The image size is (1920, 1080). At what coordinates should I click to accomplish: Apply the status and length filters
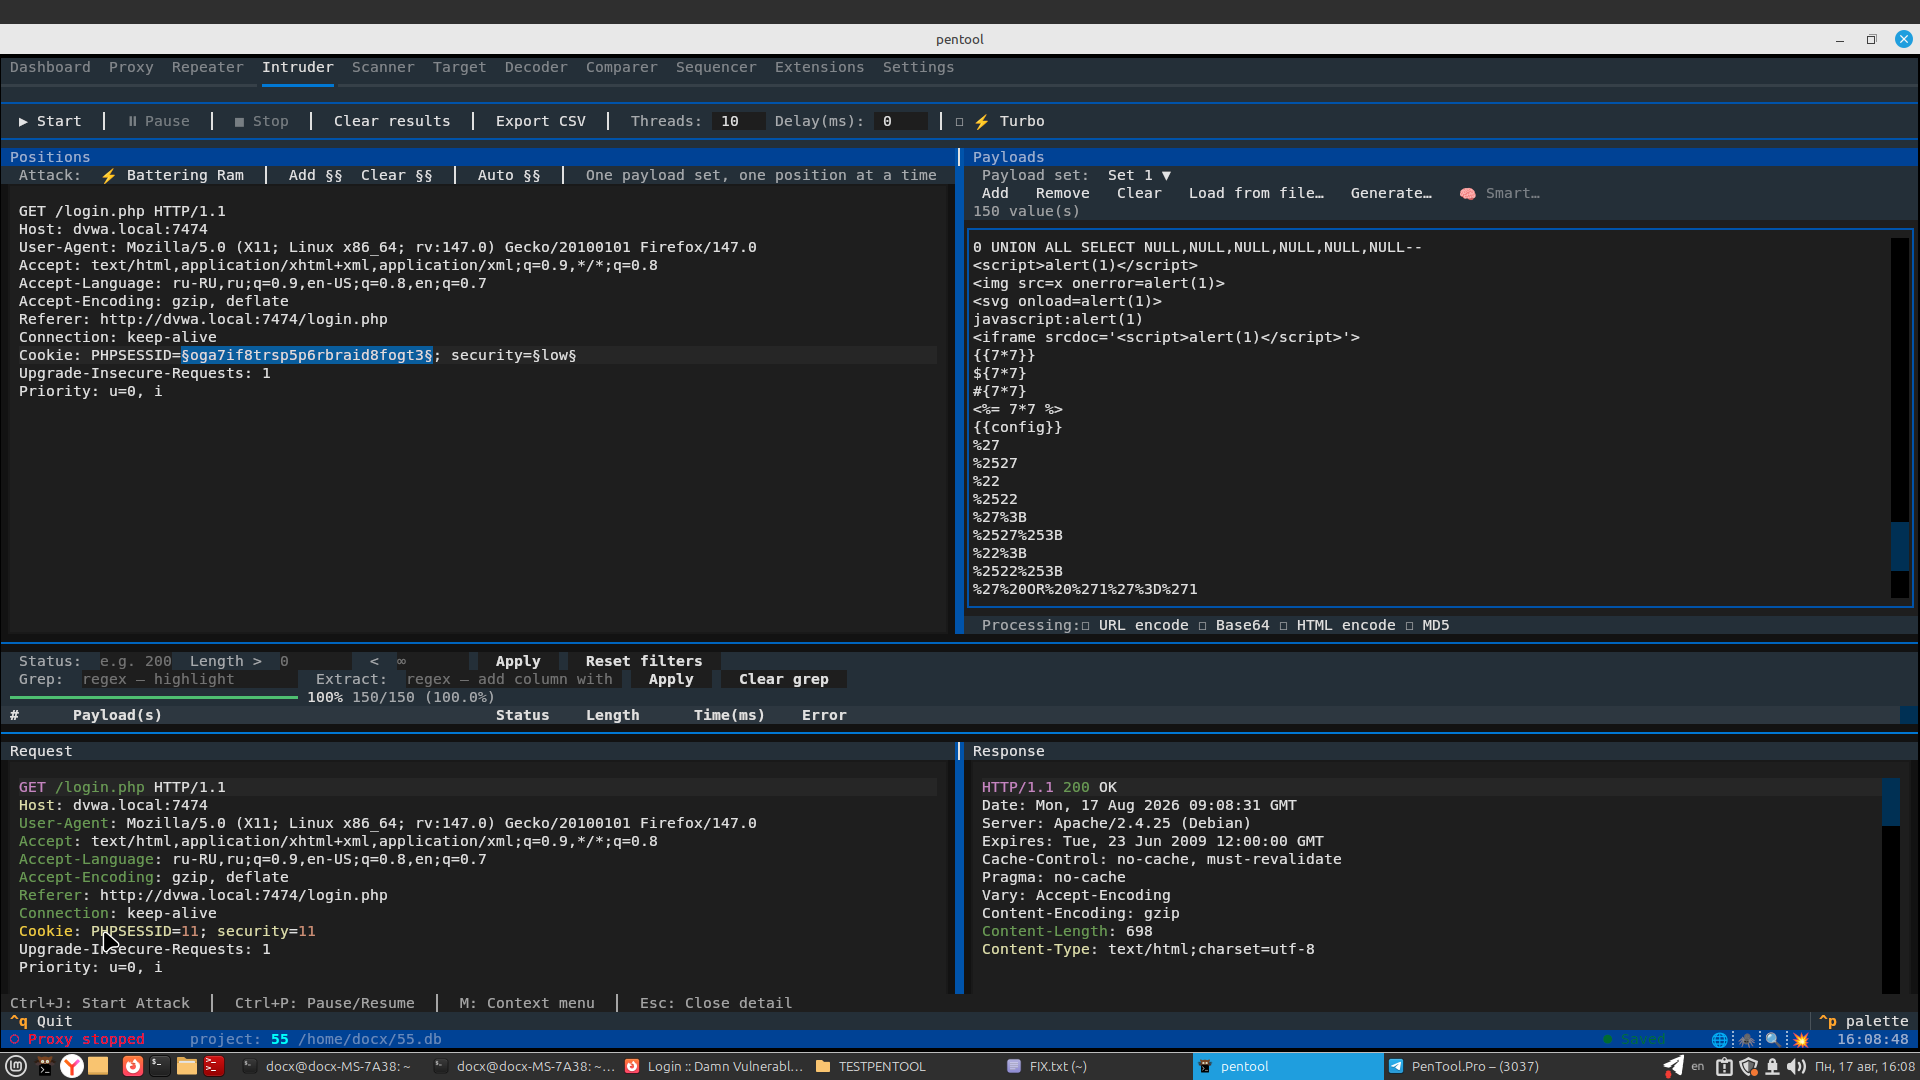coord(518,661)
